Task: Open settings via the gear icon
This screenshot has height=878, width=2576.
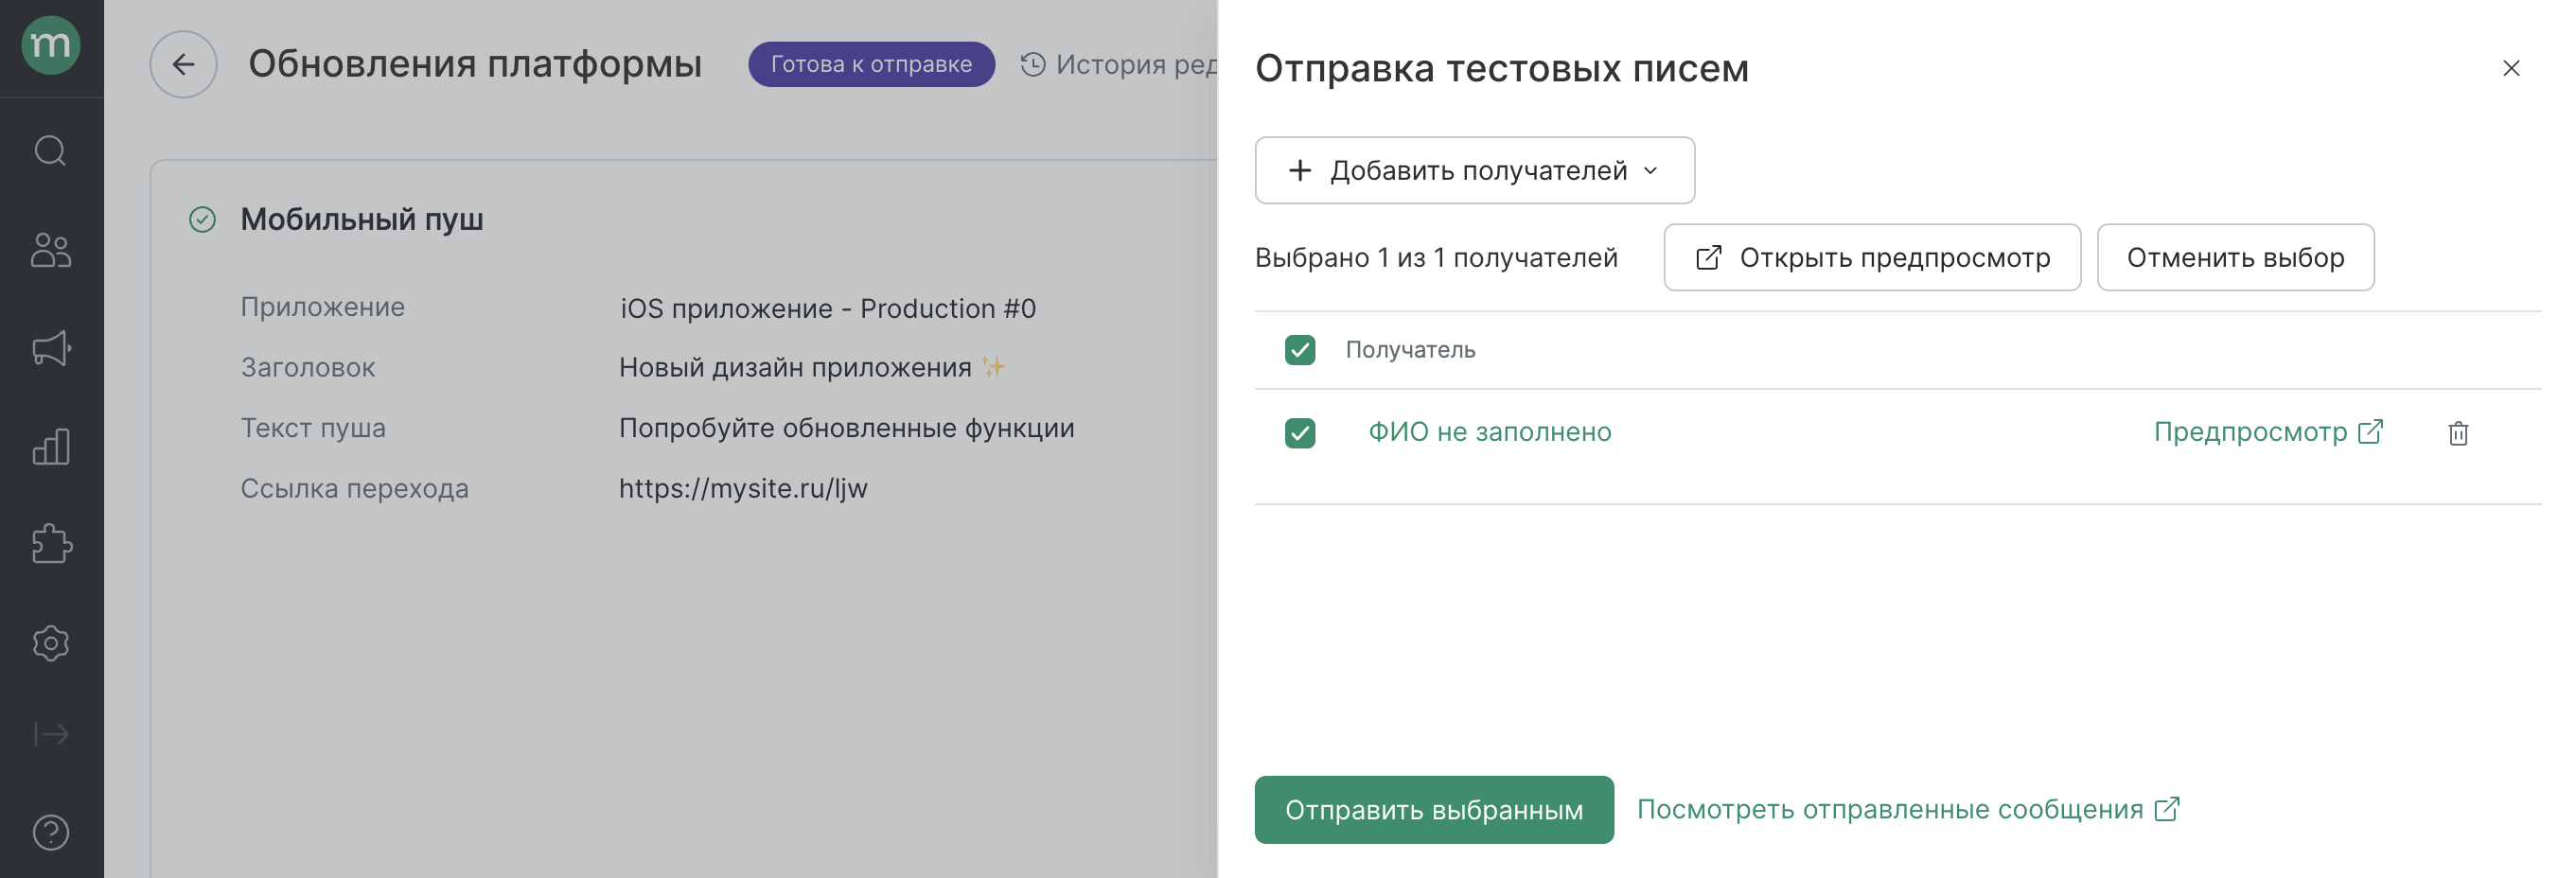Action: tap(51, 642)
